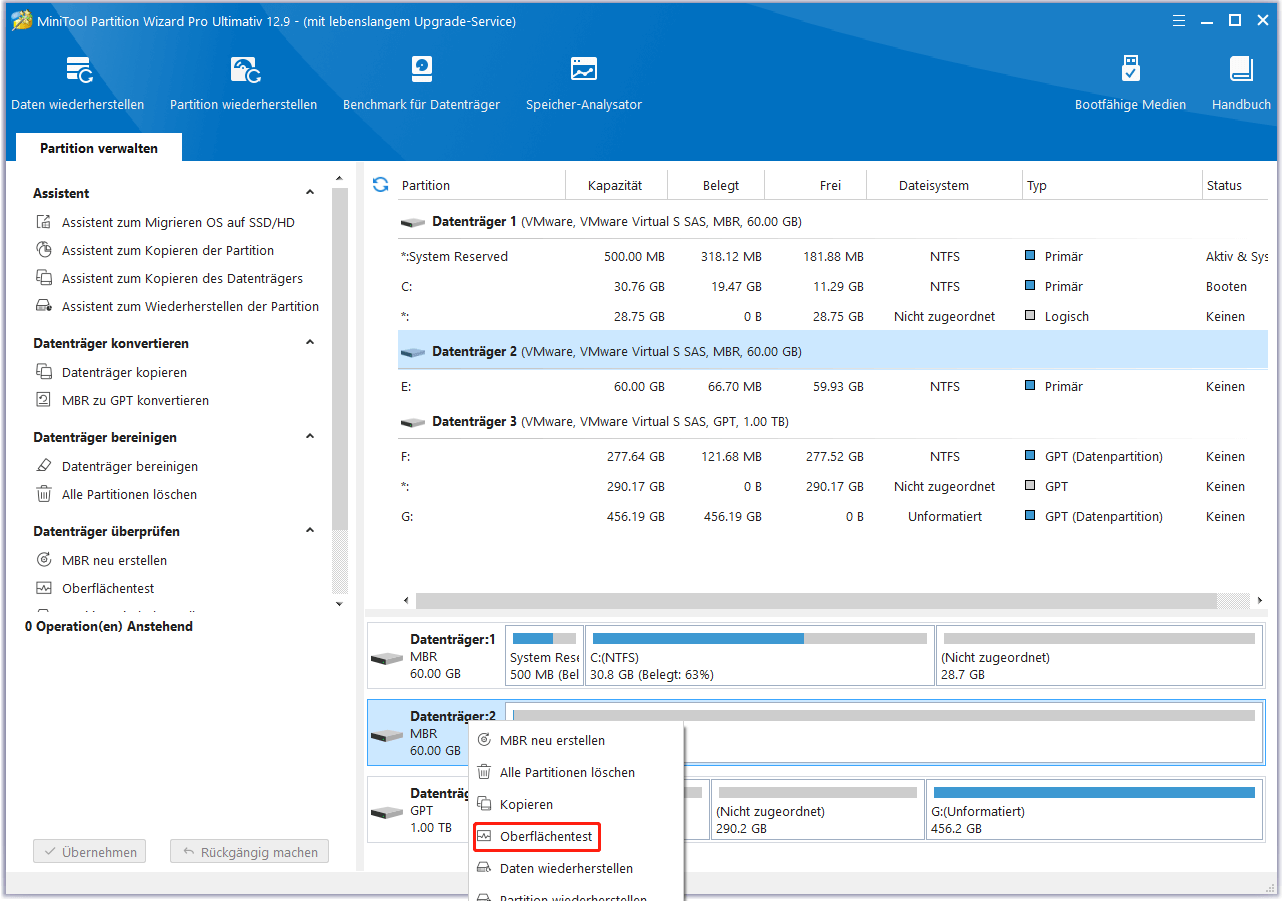The height and width of the screenshot is (901, 1283).
Task: Start Assistent zum Kopieren des Datenträgers
Action: click(182, 279)
